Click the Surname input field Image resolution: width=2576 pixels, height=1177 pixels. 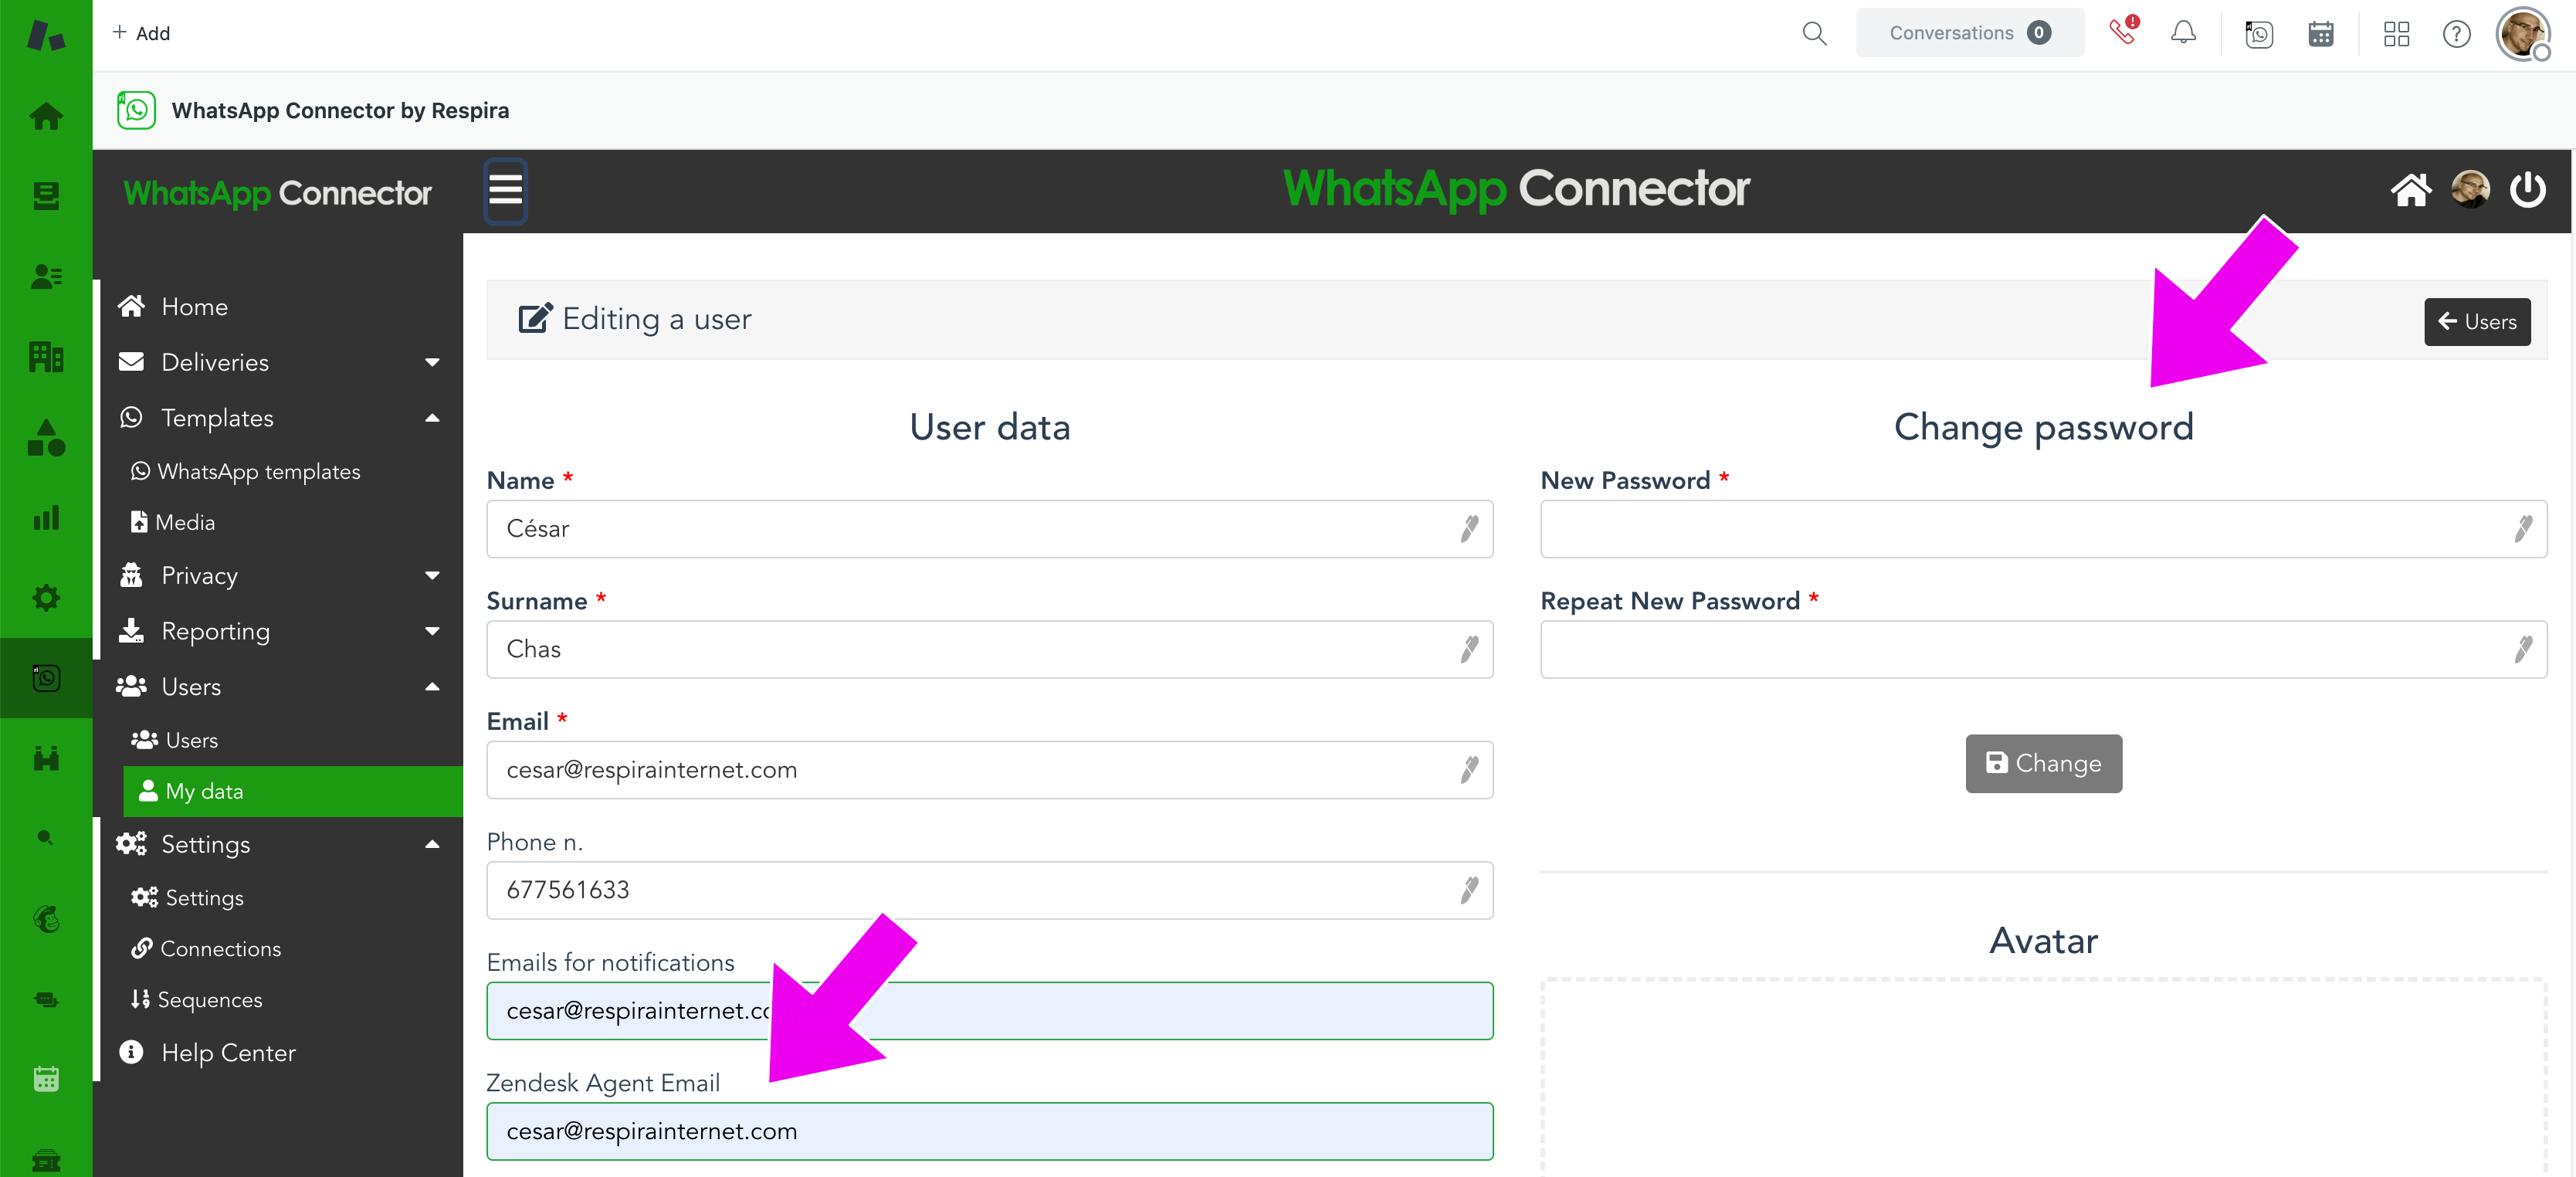click(990, 650)
